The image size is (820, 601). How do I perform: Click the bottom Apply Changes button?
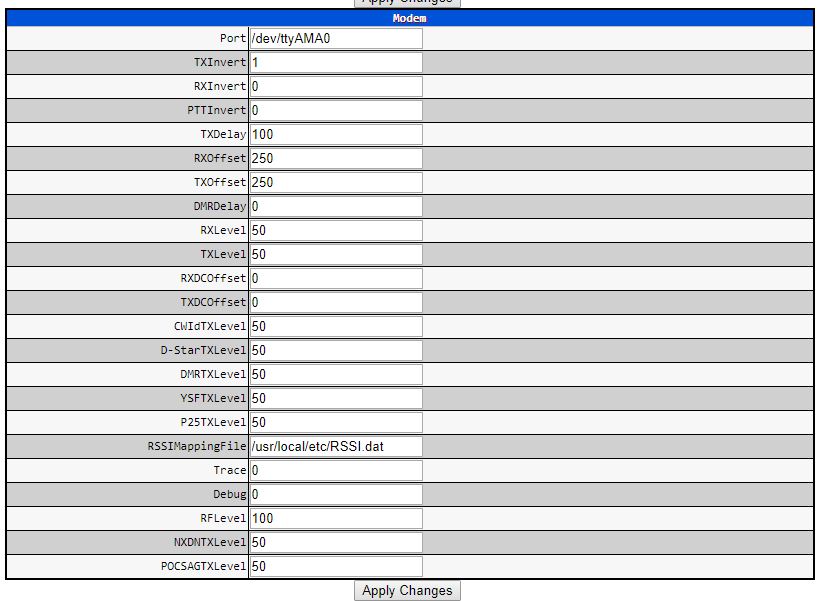coord(407,591)
